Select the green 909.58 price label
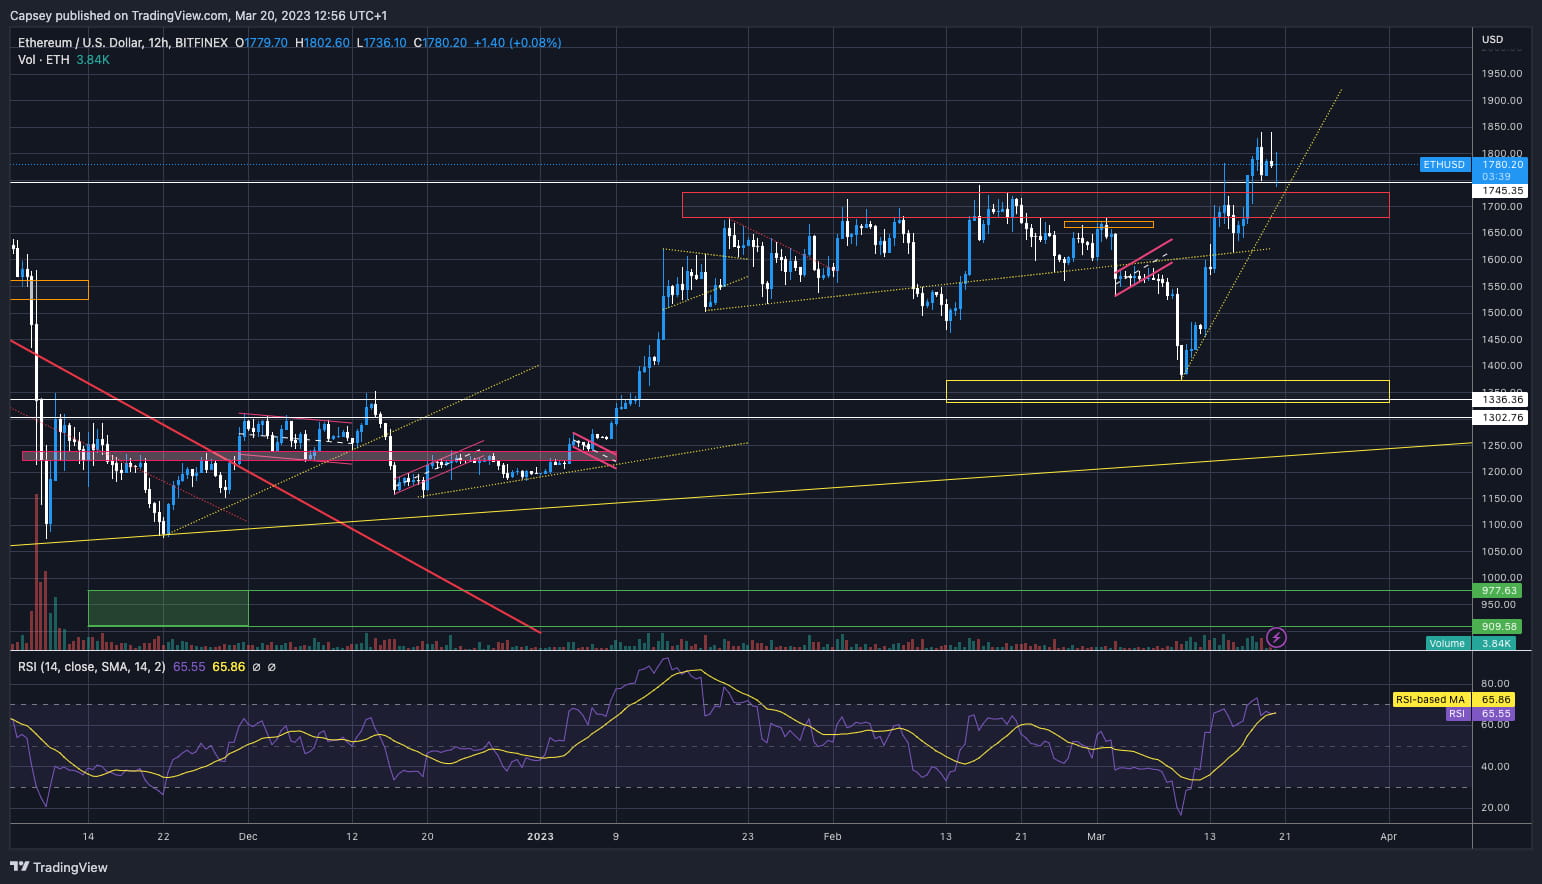1542x884 pixels. [x=1499, y=627]
